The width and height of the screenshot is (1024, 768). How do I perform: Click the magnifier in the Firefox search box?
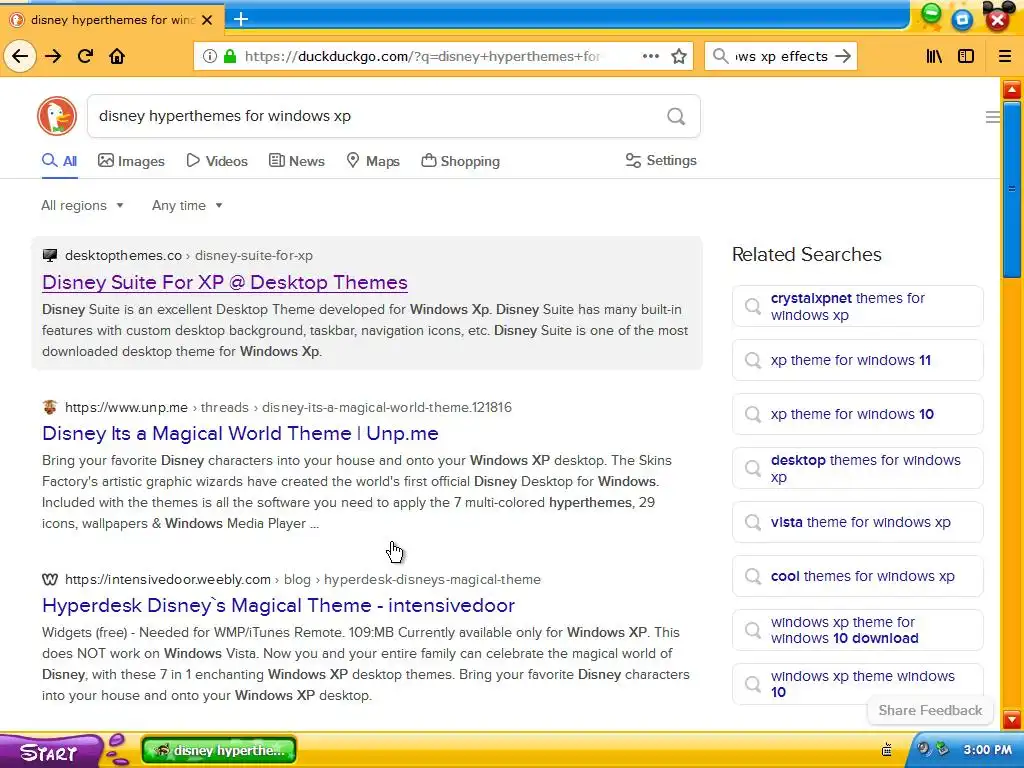tap(721, 56)
